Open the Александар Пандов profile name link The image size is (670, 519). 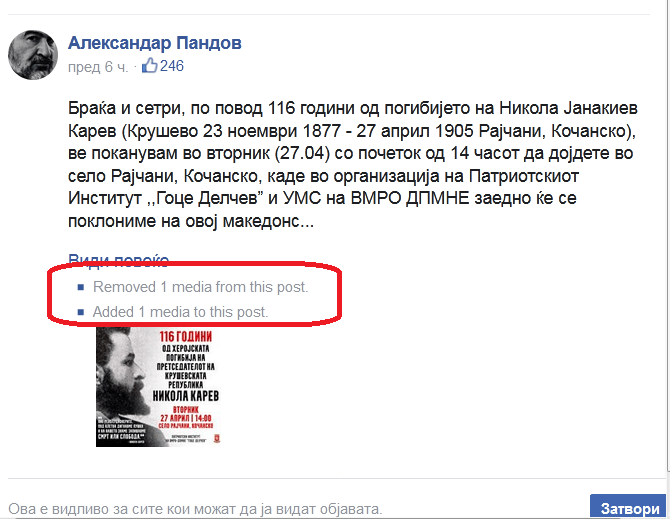click(x=155, y=43)
